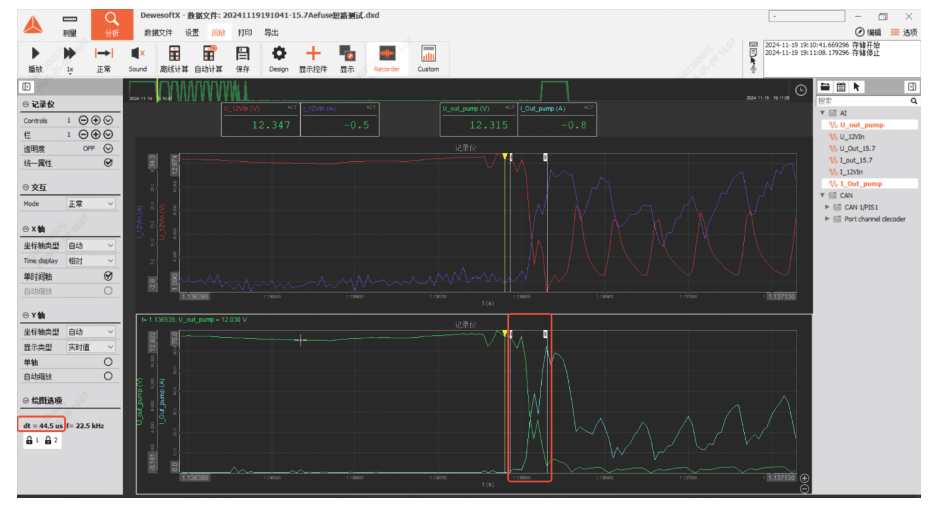Open channel folder icon in right panel
The width and height of the screenshot is (936, 509).
(825, 87)
